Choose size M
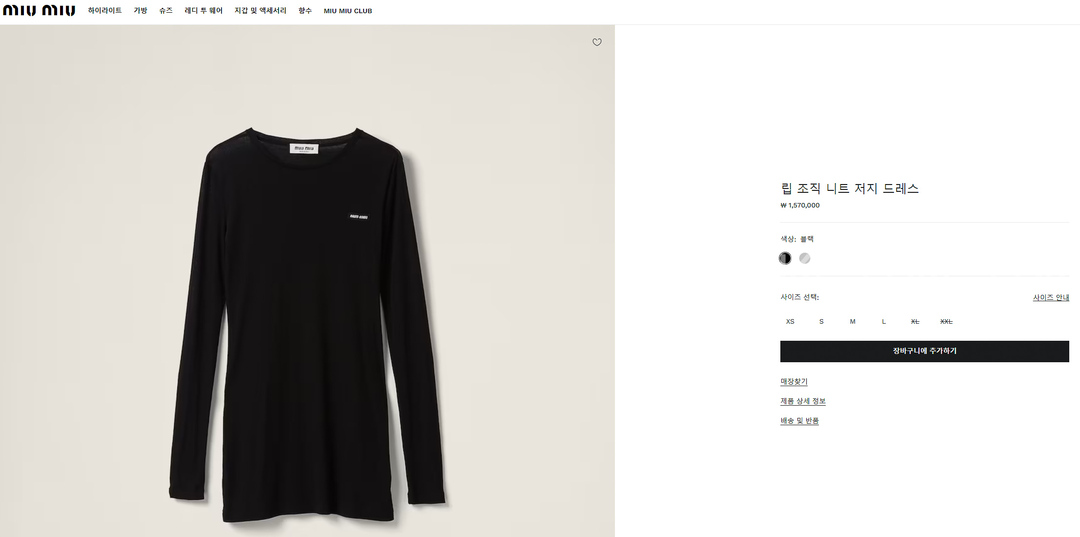The width and height of the screenshot is (1080, 537). pos(852,321)
